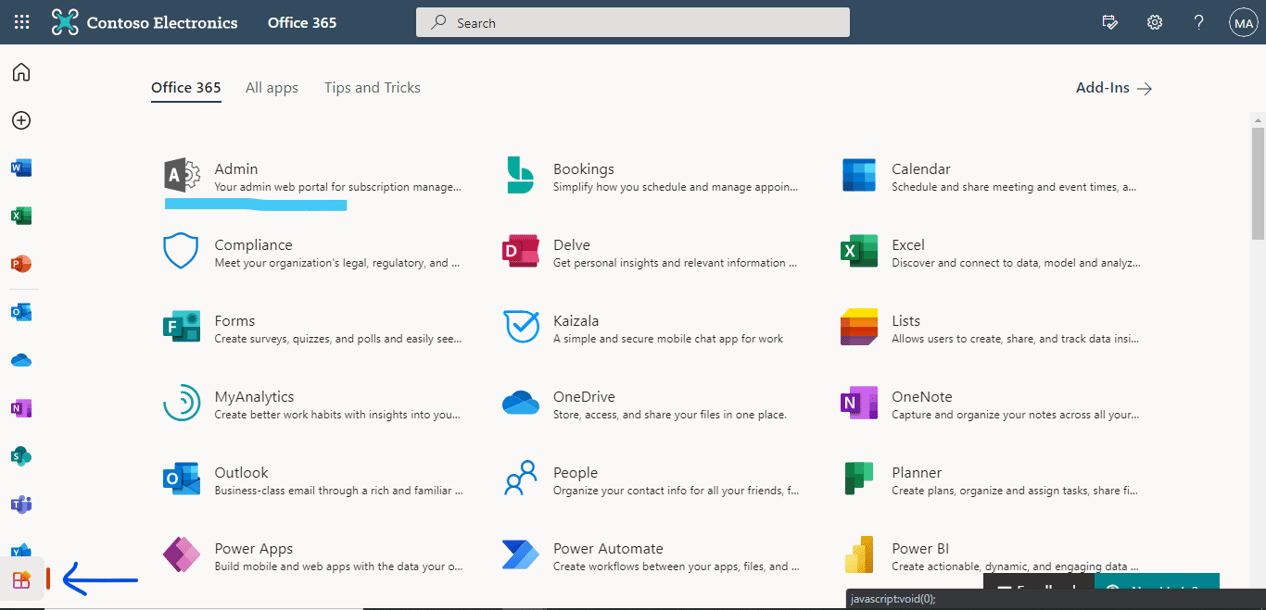1266x610 pixels.
Task: Open the Teams icon in sidebar
Action: (21, 504)
